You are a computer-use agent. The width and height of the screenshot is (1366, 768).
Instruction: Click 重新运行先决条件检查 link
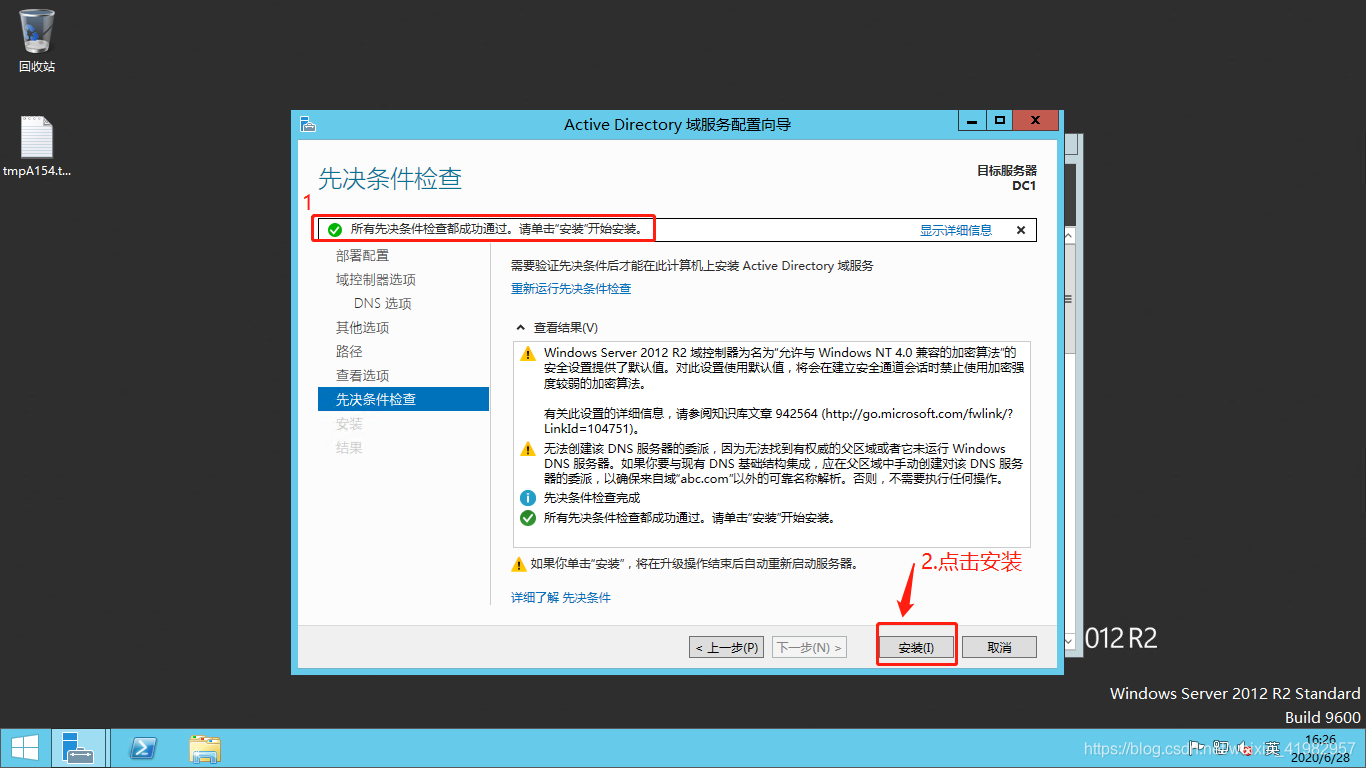(x=571, y=289)
